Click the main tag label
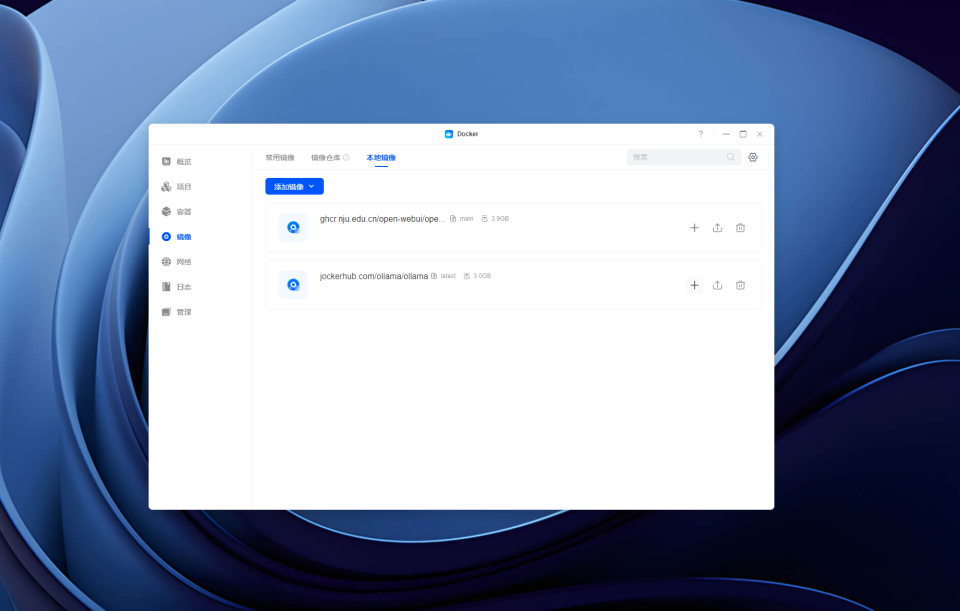 point(467,219)
